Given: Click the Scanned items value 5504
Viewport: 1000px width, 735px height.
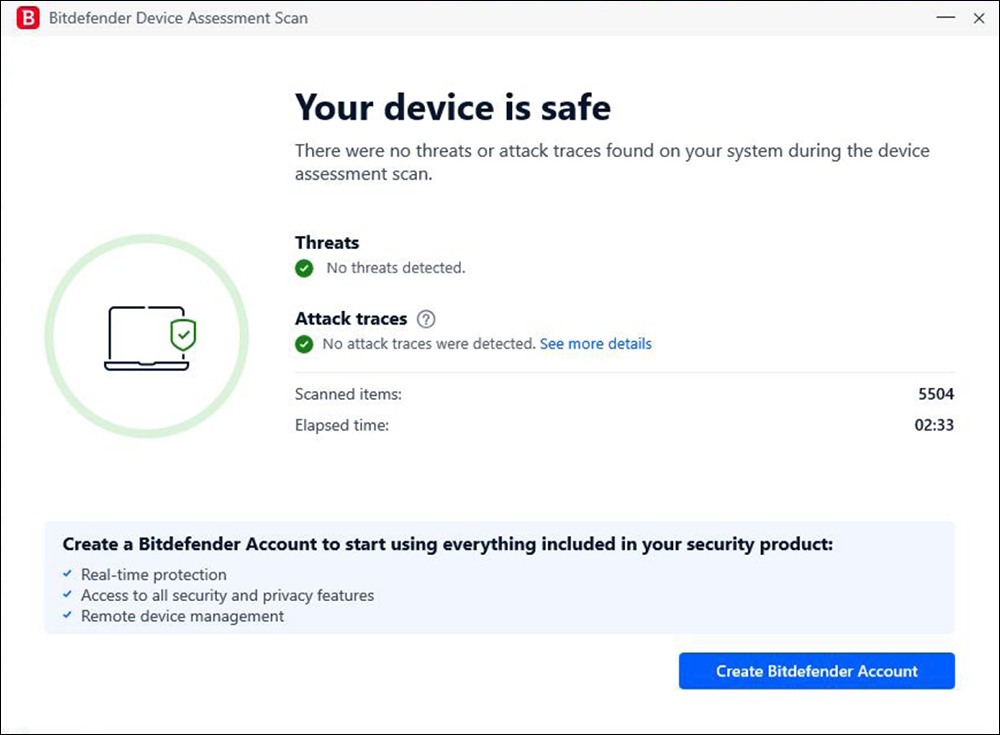Looking at the screenshot, I should tap(935, 394).
